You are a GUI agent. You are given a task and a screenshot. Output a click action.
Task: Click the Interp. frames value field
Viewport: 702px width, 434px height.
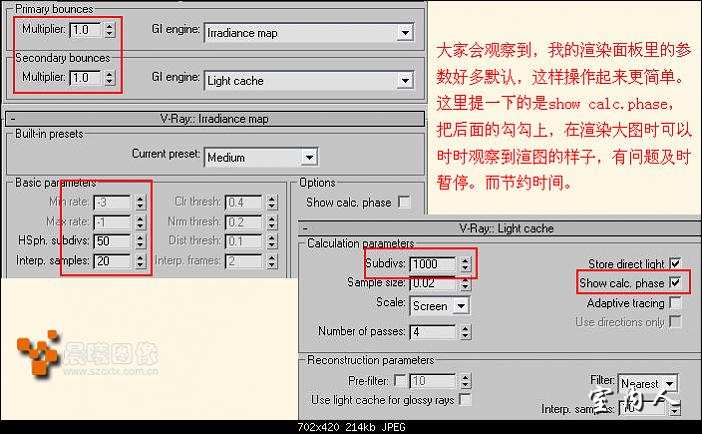(244, 261)
